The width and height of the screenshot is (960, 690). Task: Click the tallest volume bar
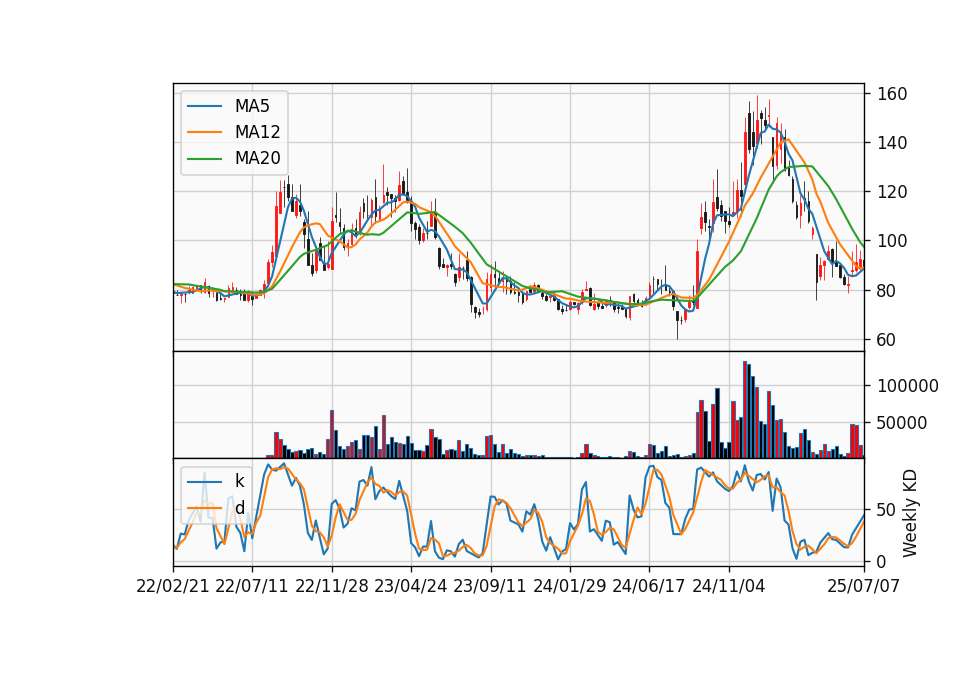coord(745,410)
